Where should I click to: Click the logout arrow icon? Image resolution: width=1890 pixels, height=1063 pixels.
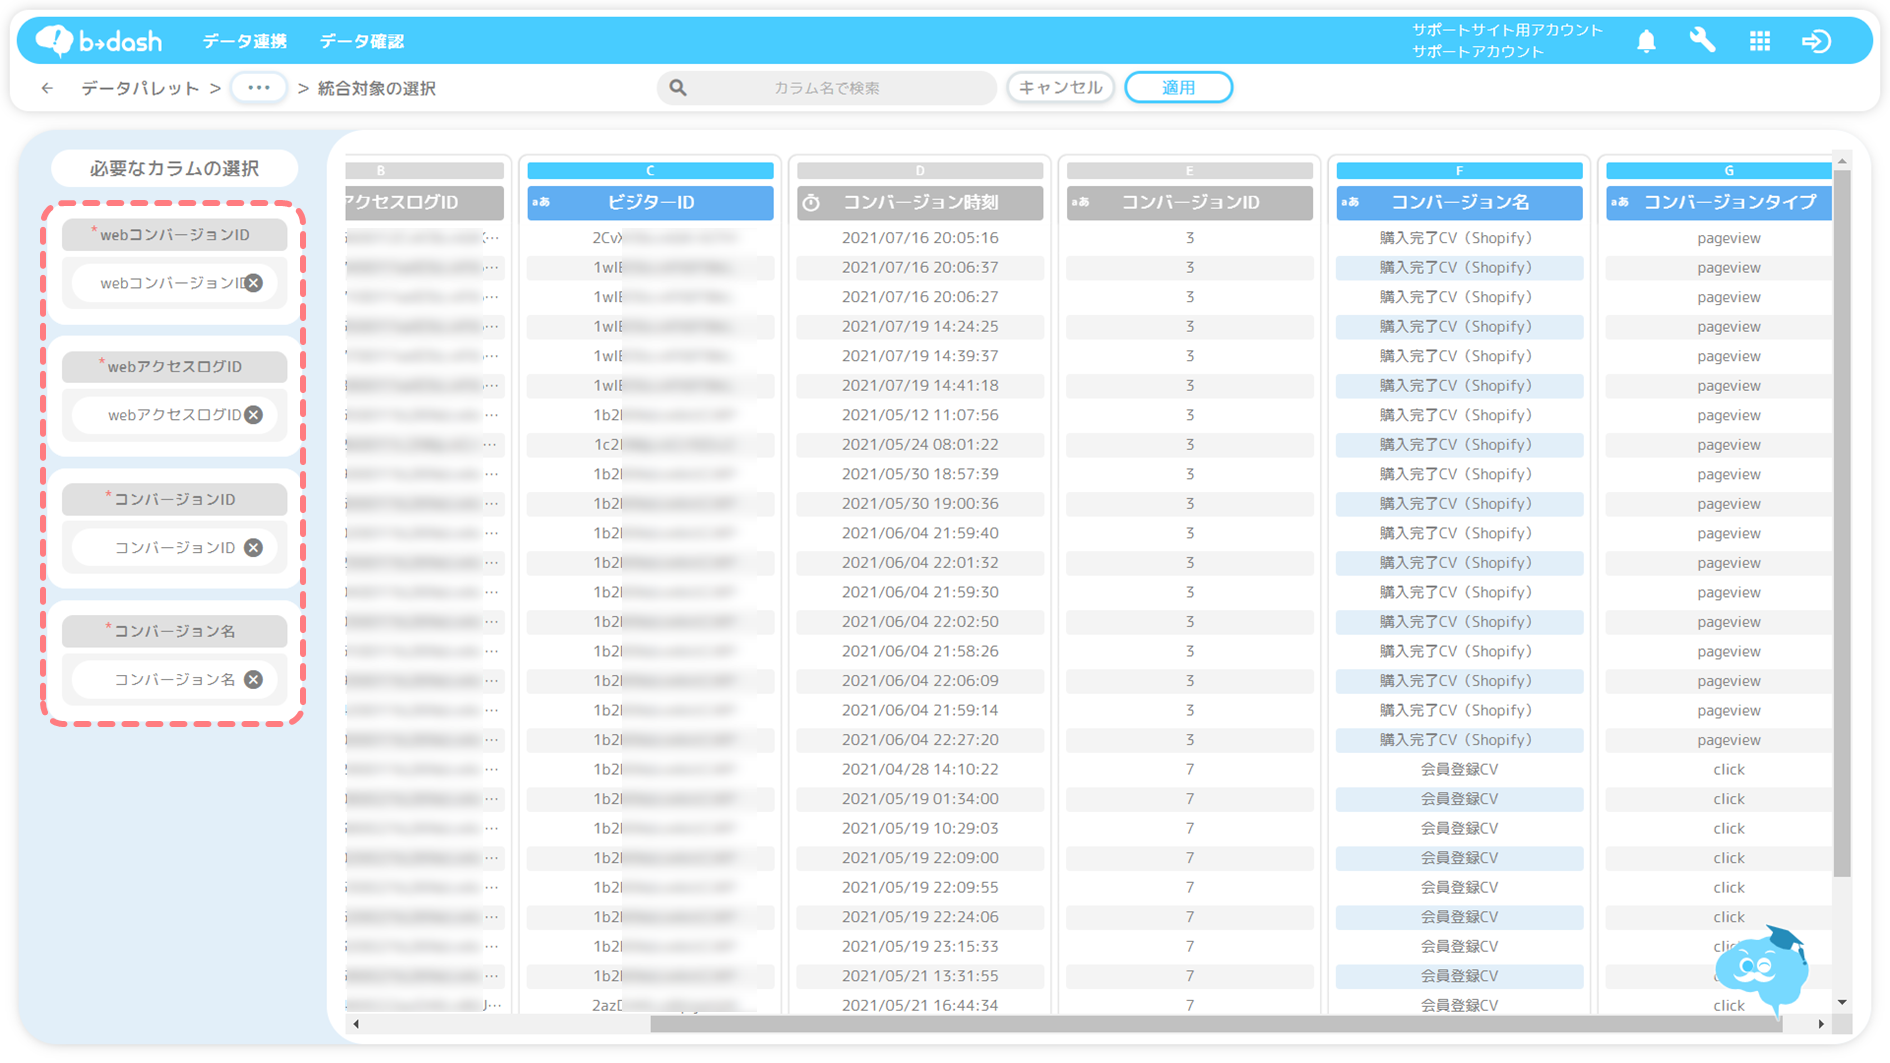1816,41
